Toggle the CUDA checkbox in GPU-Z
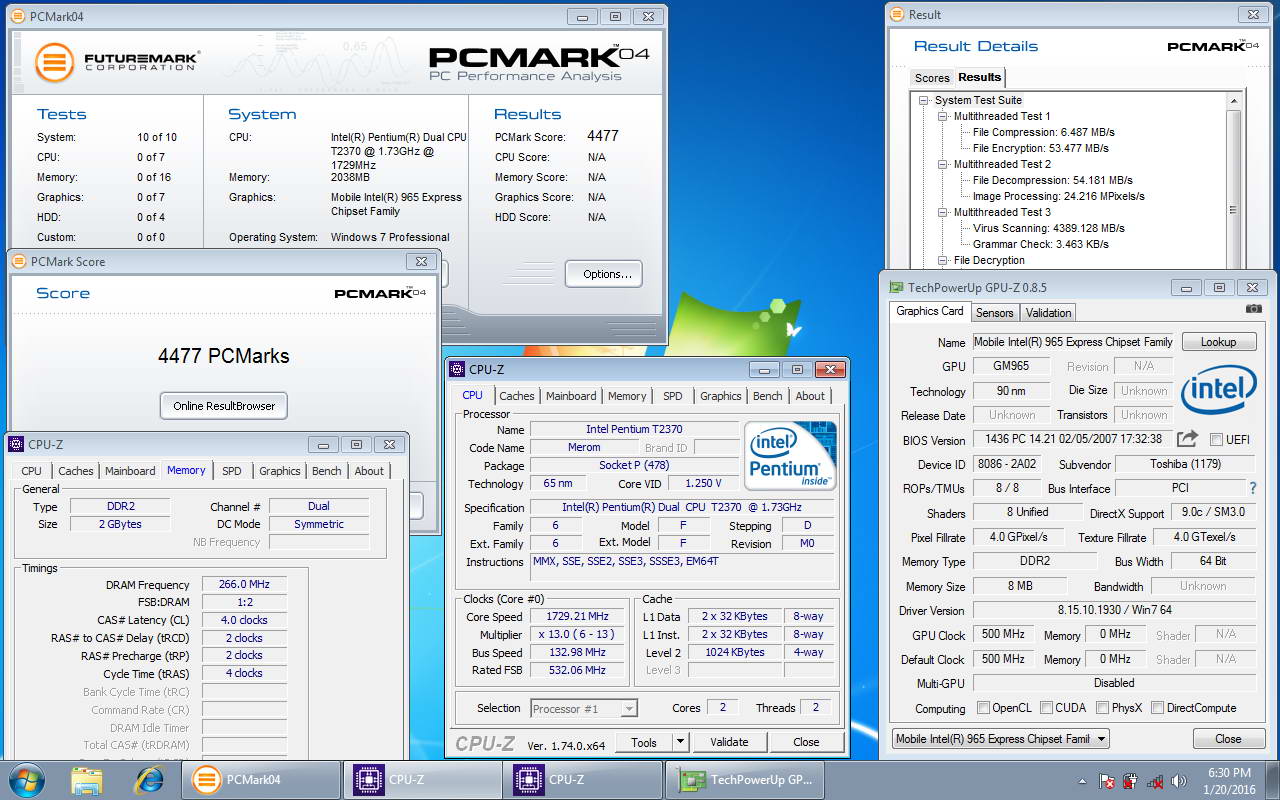This screenshot has width=1280, height=800. click(1046, 708)
